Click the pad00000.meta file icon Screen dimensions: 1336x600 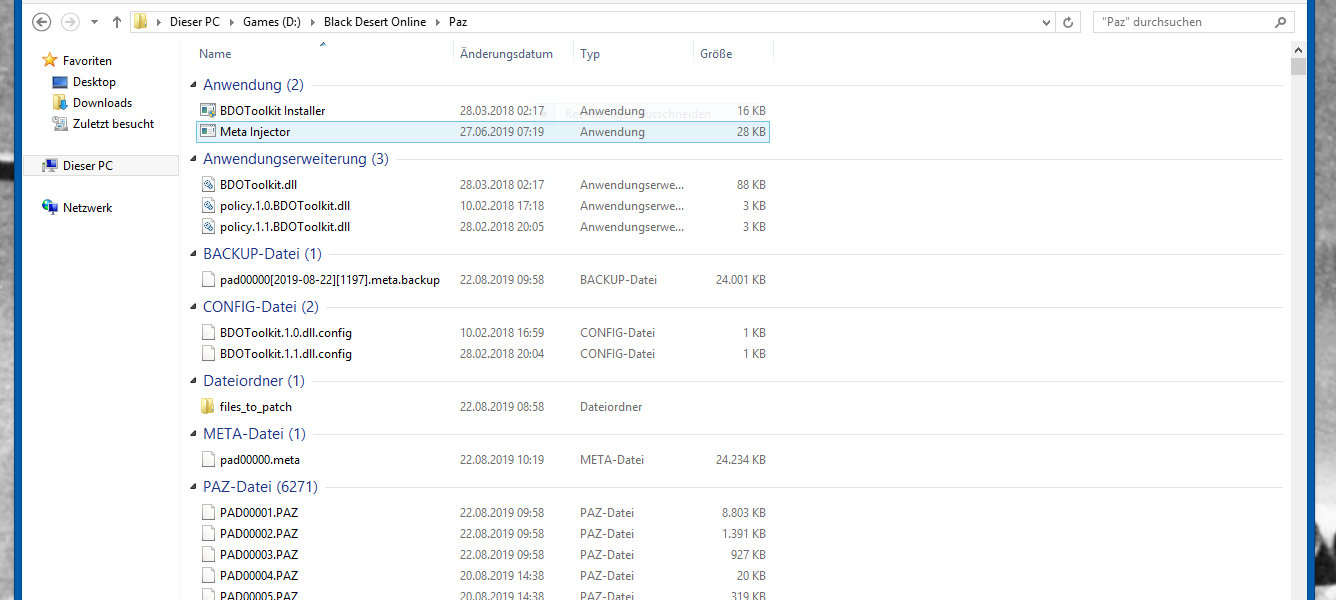208,460
